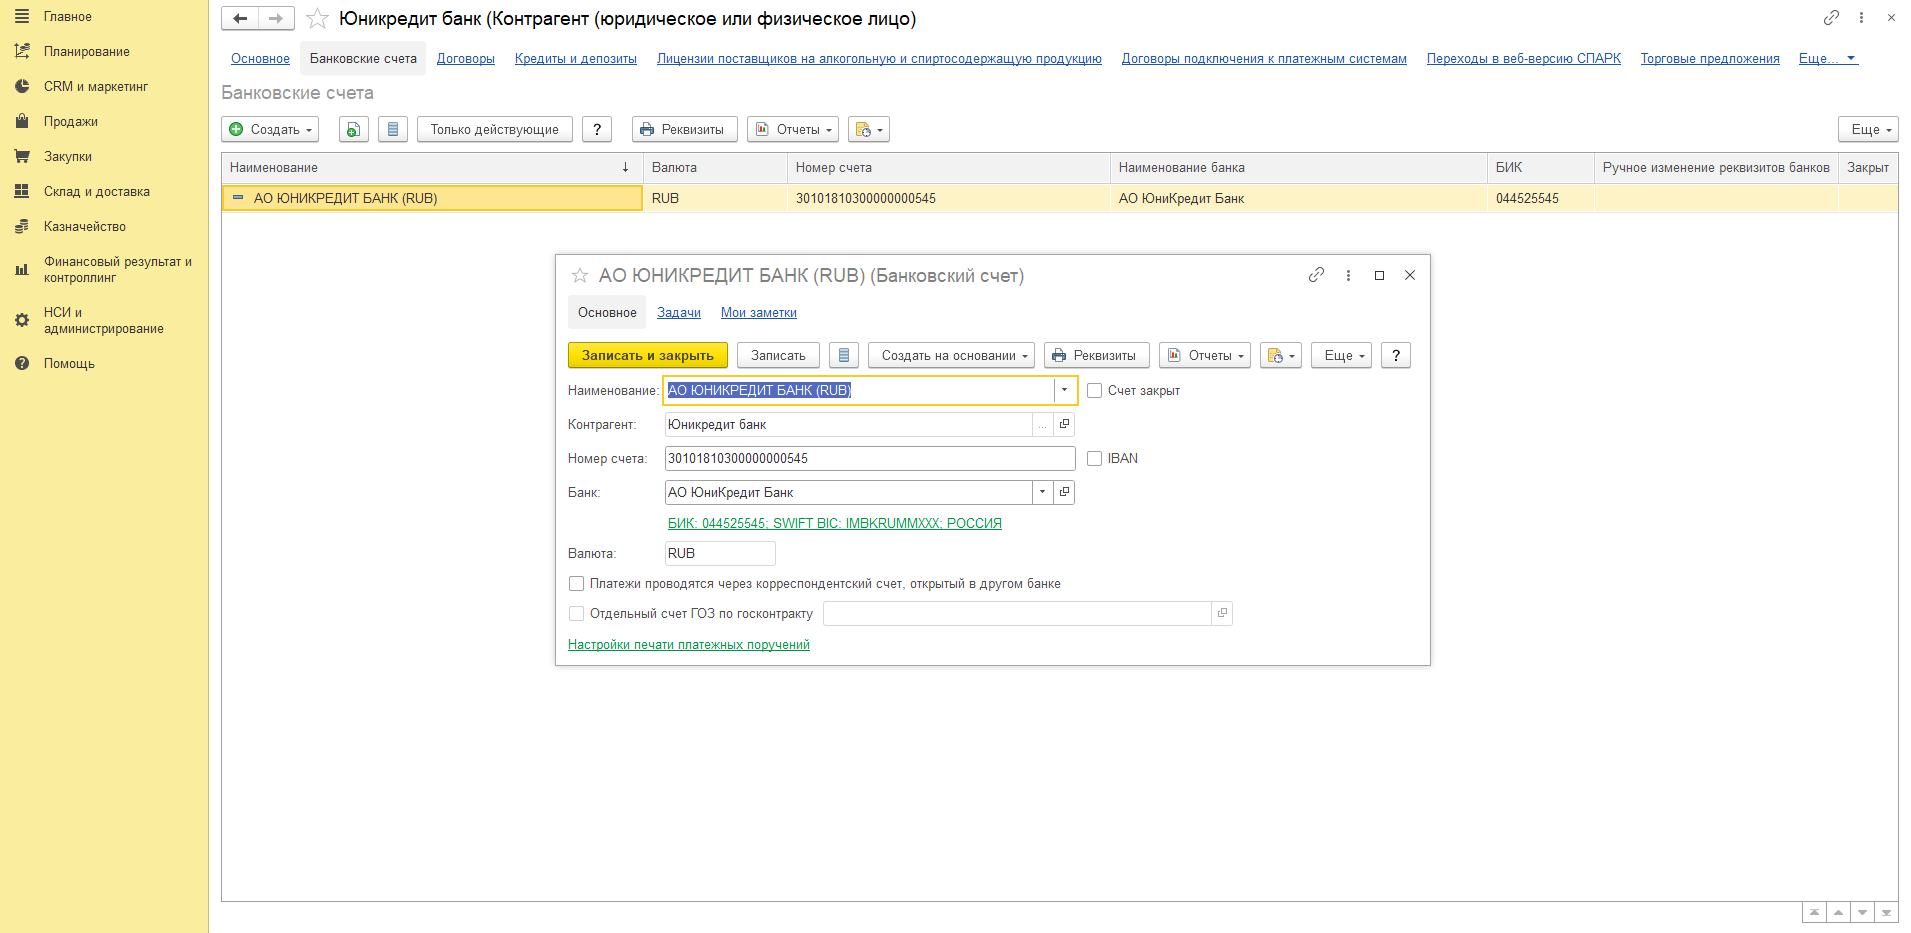Switch to the Основное navigation link

(x=260, y=59)
